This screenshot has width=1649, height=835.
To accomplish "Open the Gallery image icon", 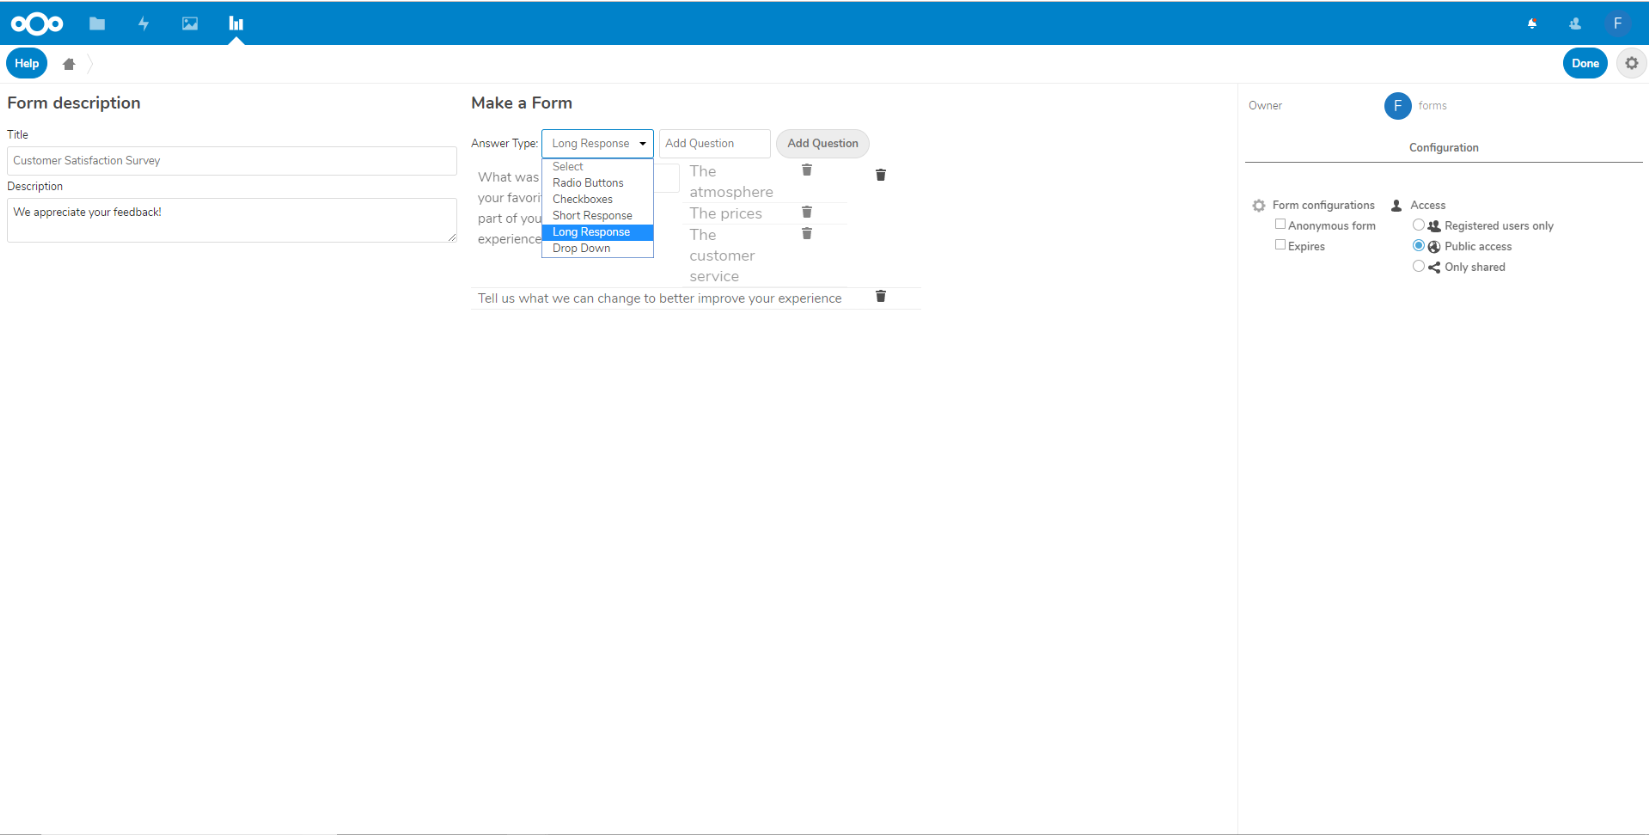I will click(x=190, y=24).
